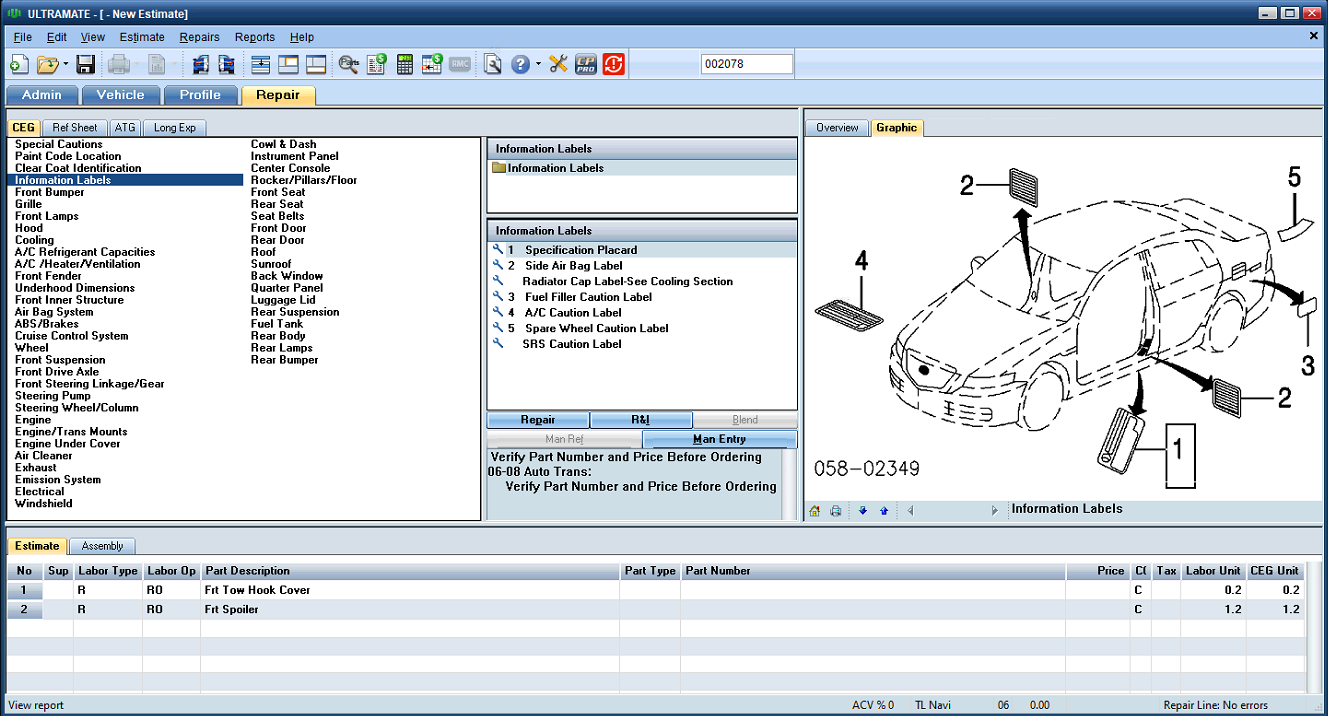The width and height of the screenshot is (1328, 716).
Task: Launch the CP PRO toolbar icon
Action: point(586,65)
